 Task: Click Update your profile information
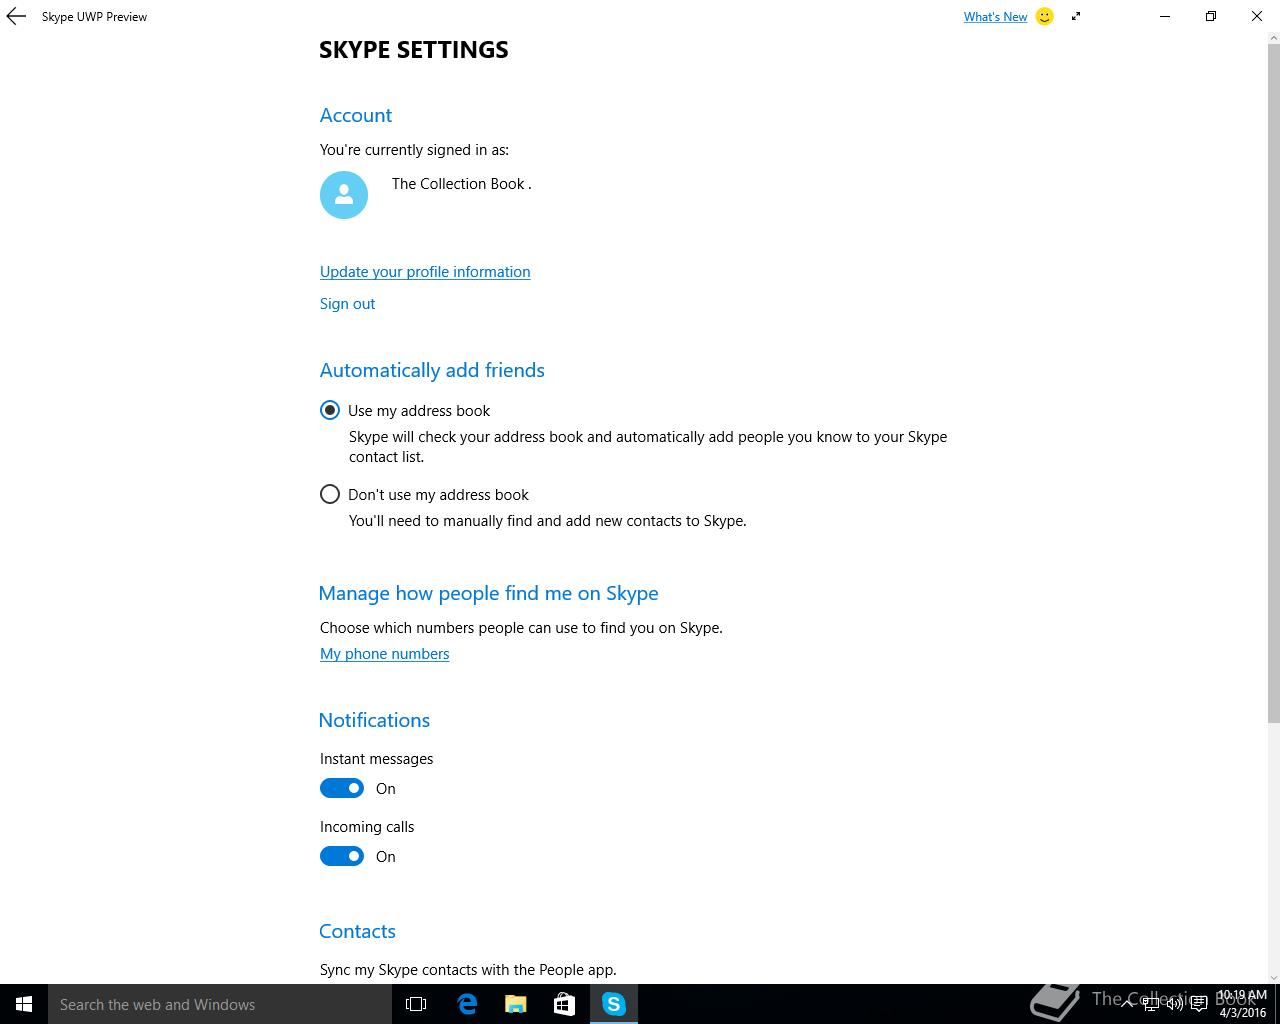pos(425,272)
